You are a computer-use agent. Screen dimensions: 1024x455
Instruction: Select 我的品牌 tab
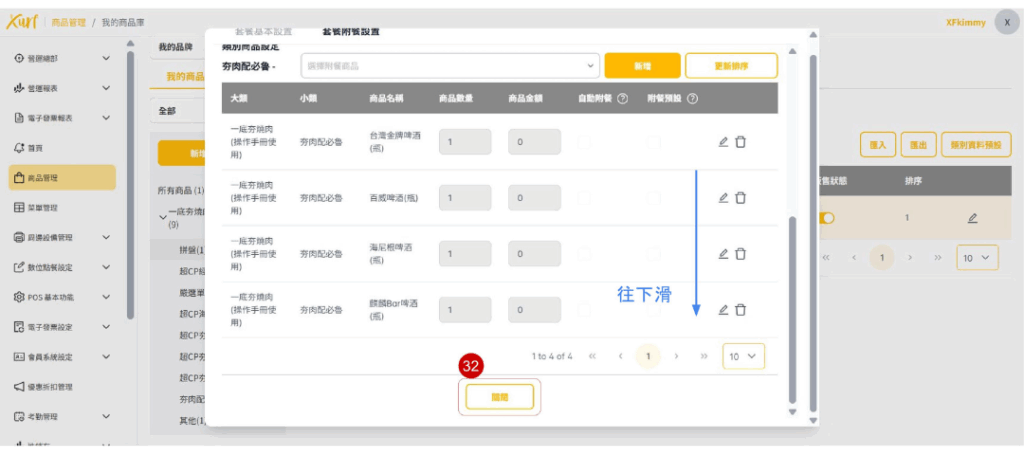[176, 47]
